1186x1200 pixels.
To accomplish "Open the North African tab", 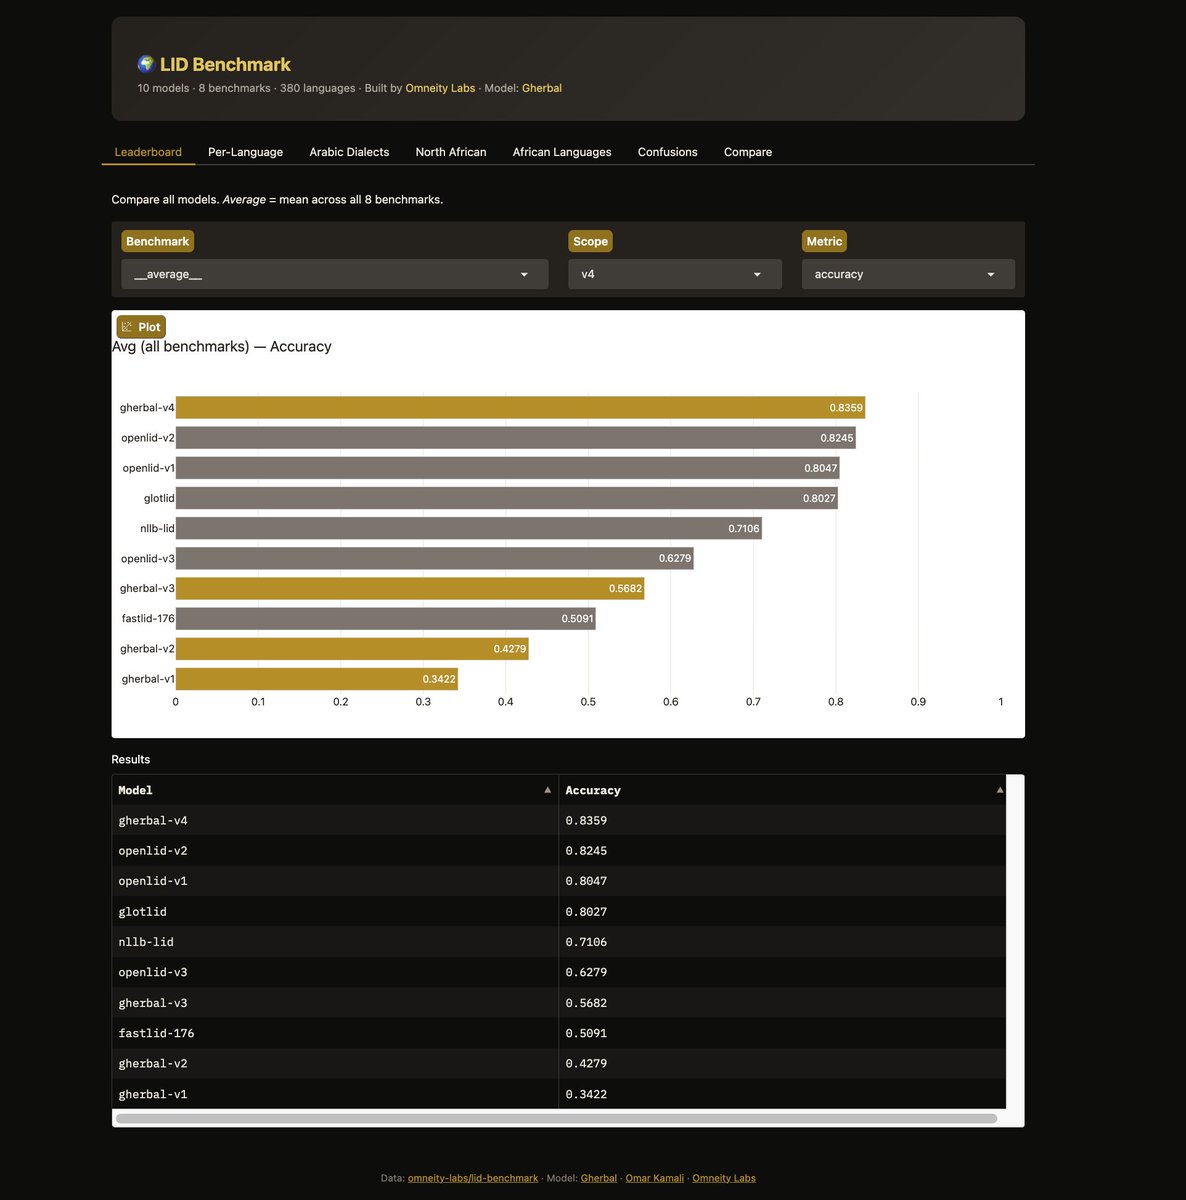I will click(x=451, y=152).
